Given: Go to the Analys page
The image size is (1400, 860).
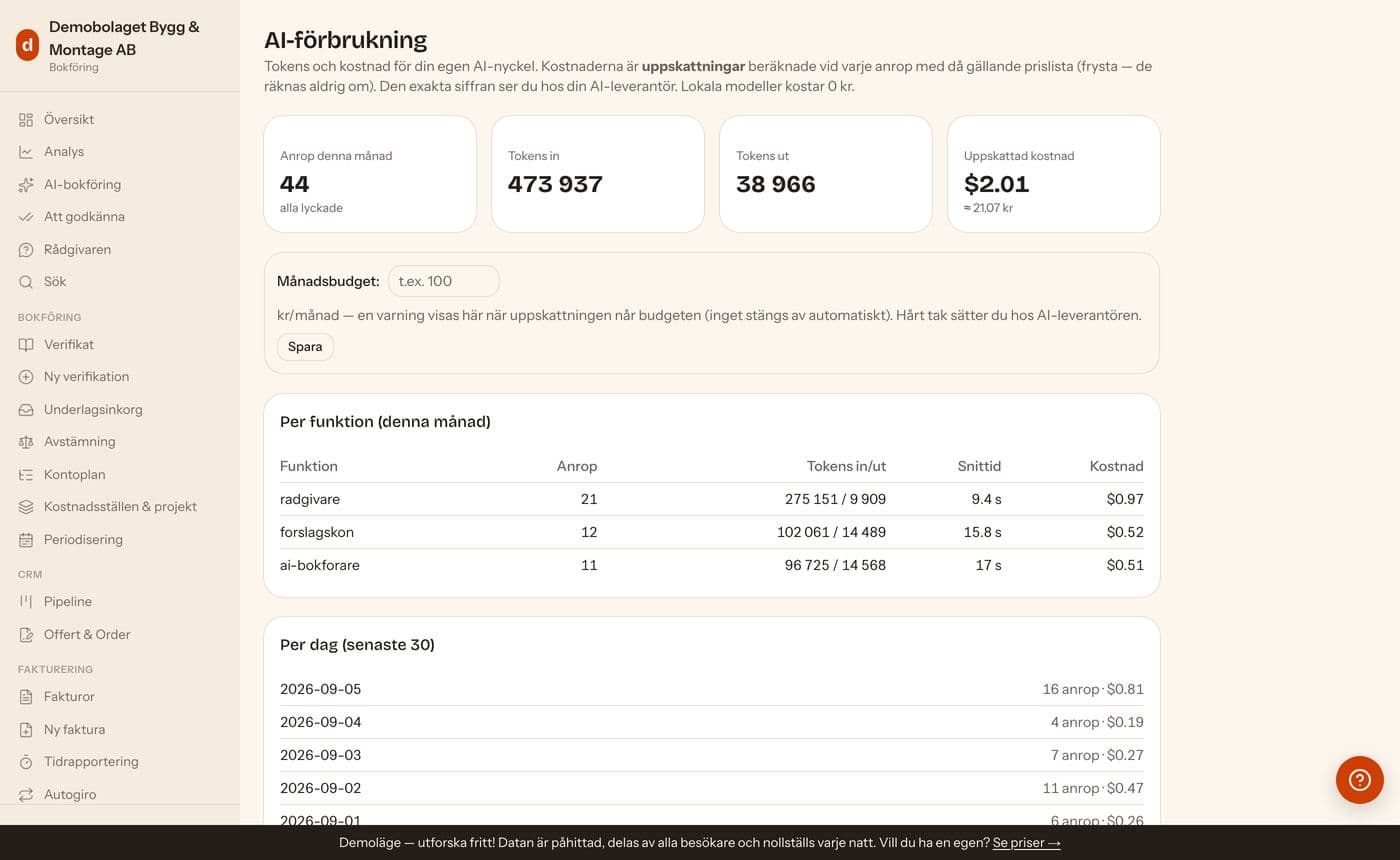Looking at the screenshot, I should coord(120,152).
